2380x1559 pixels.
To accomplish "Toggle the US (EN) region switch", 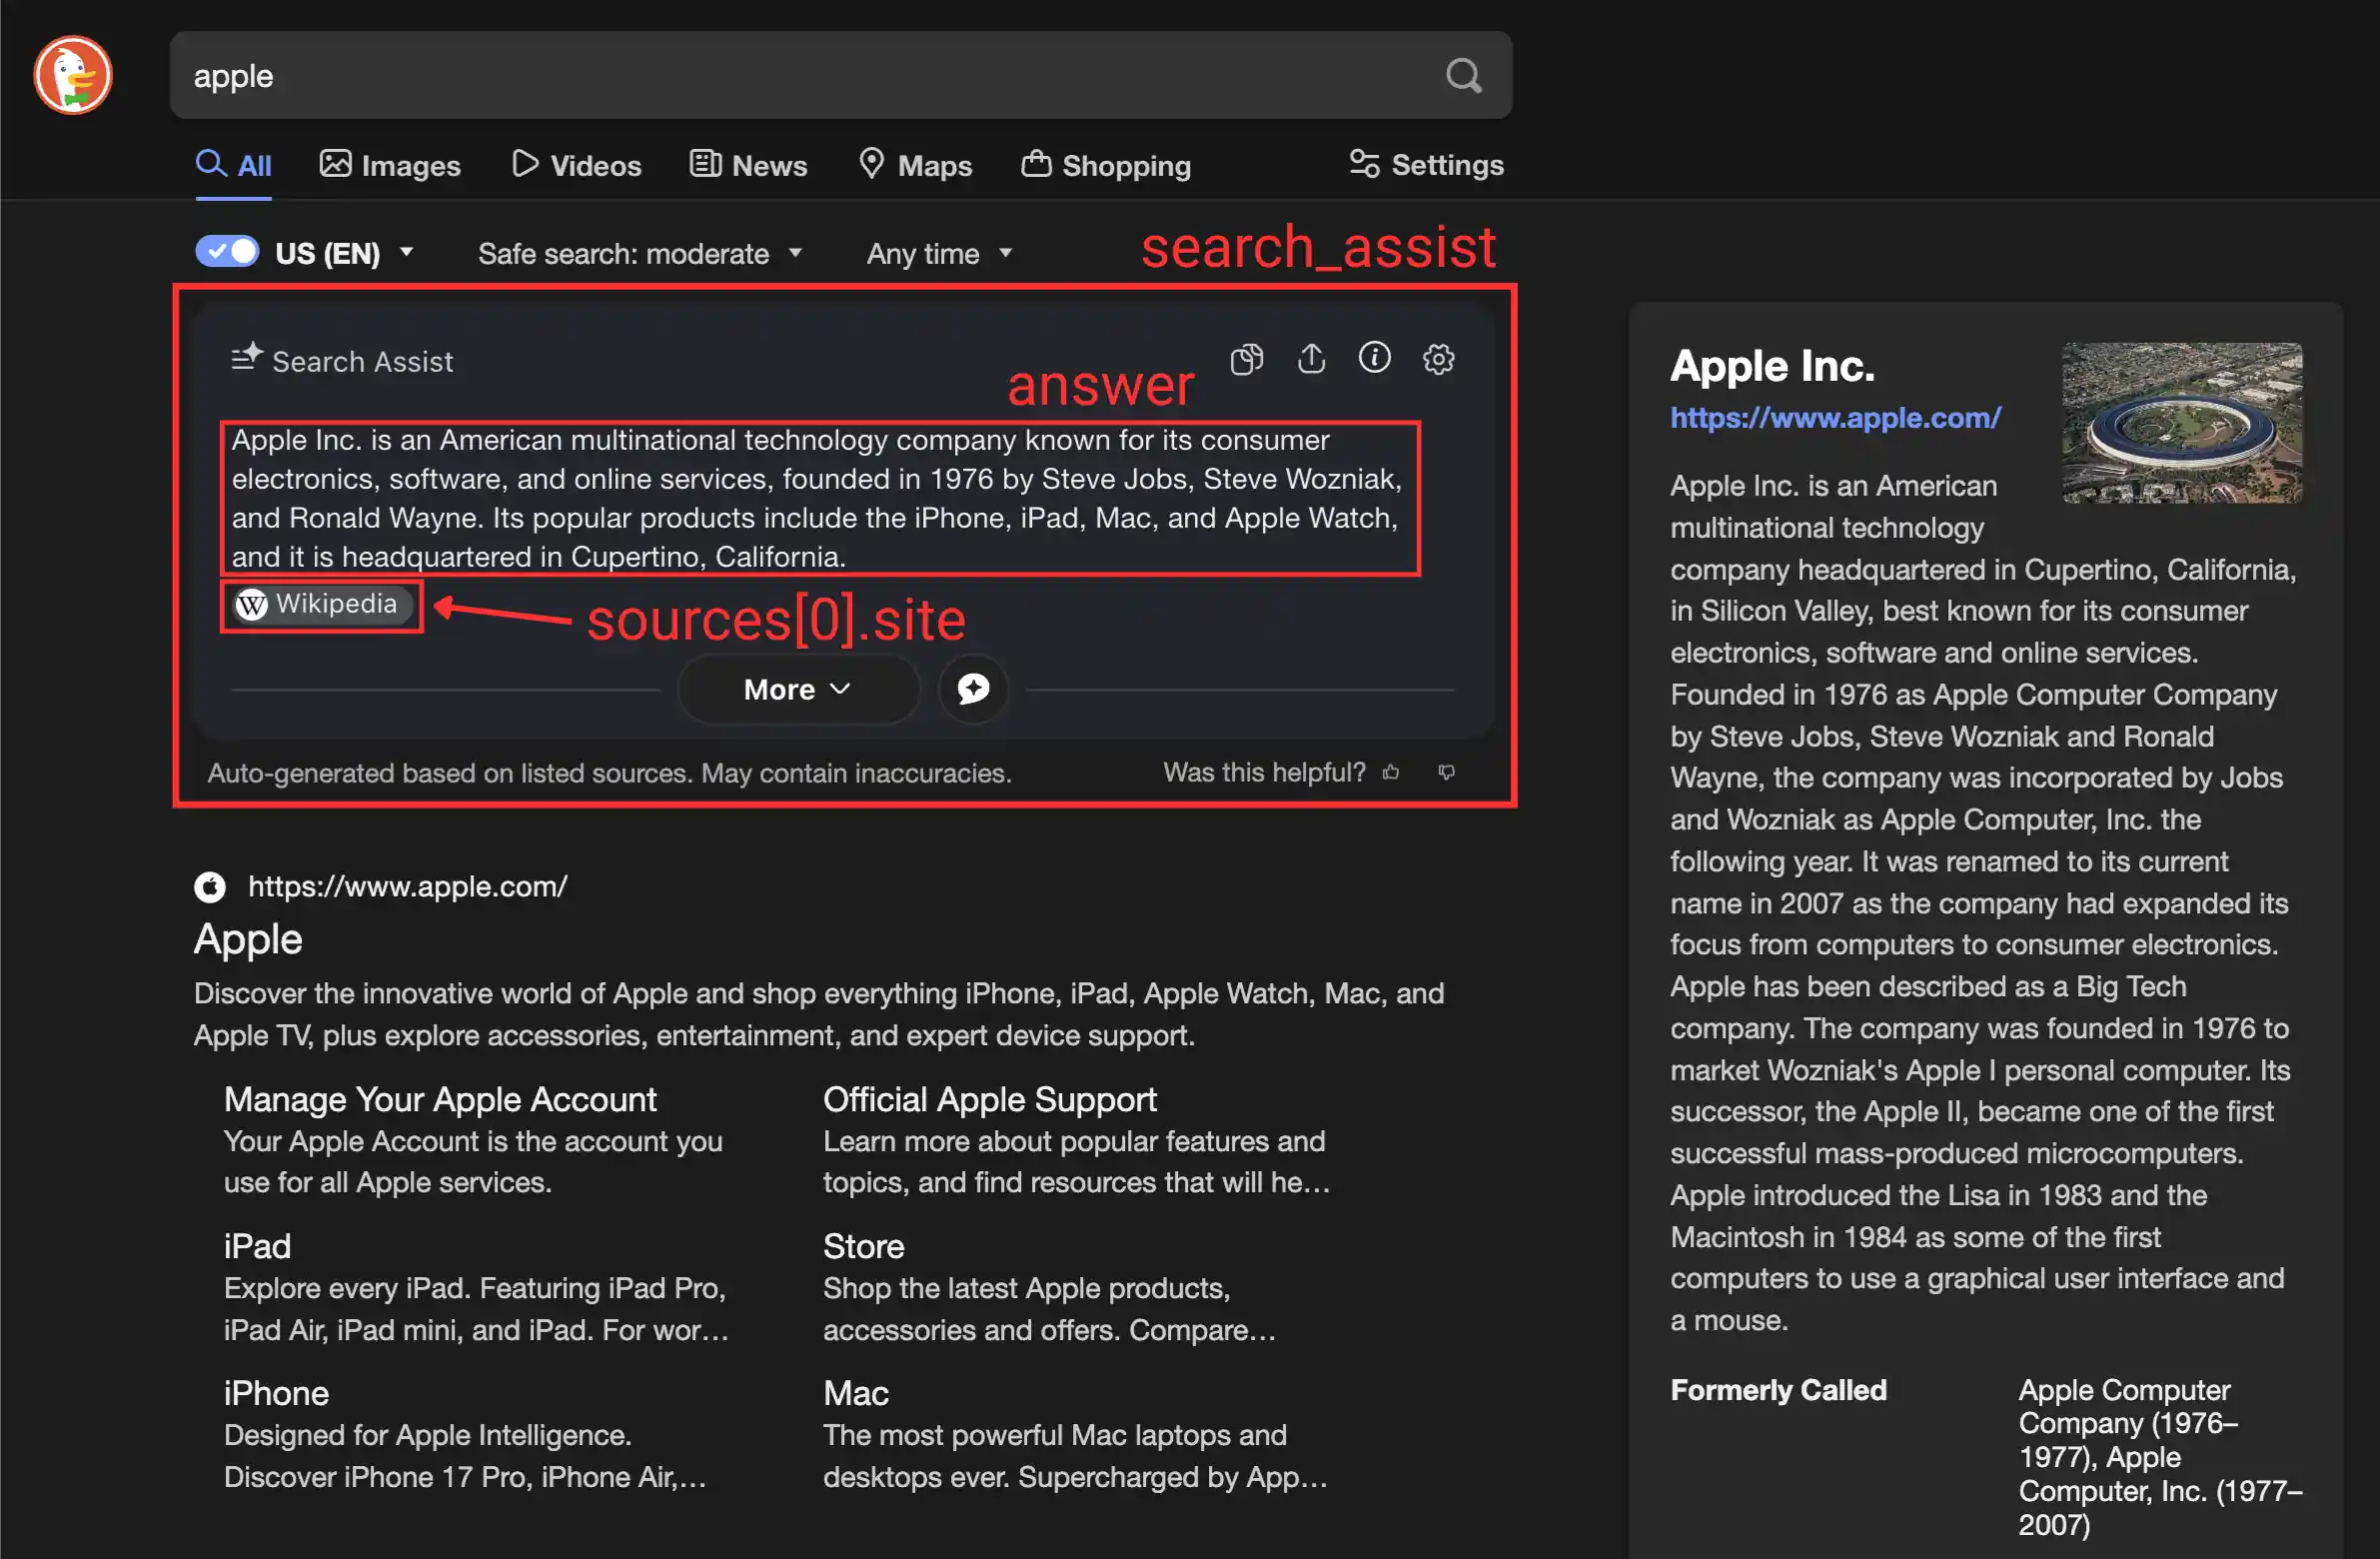I will tap(227, 251).
